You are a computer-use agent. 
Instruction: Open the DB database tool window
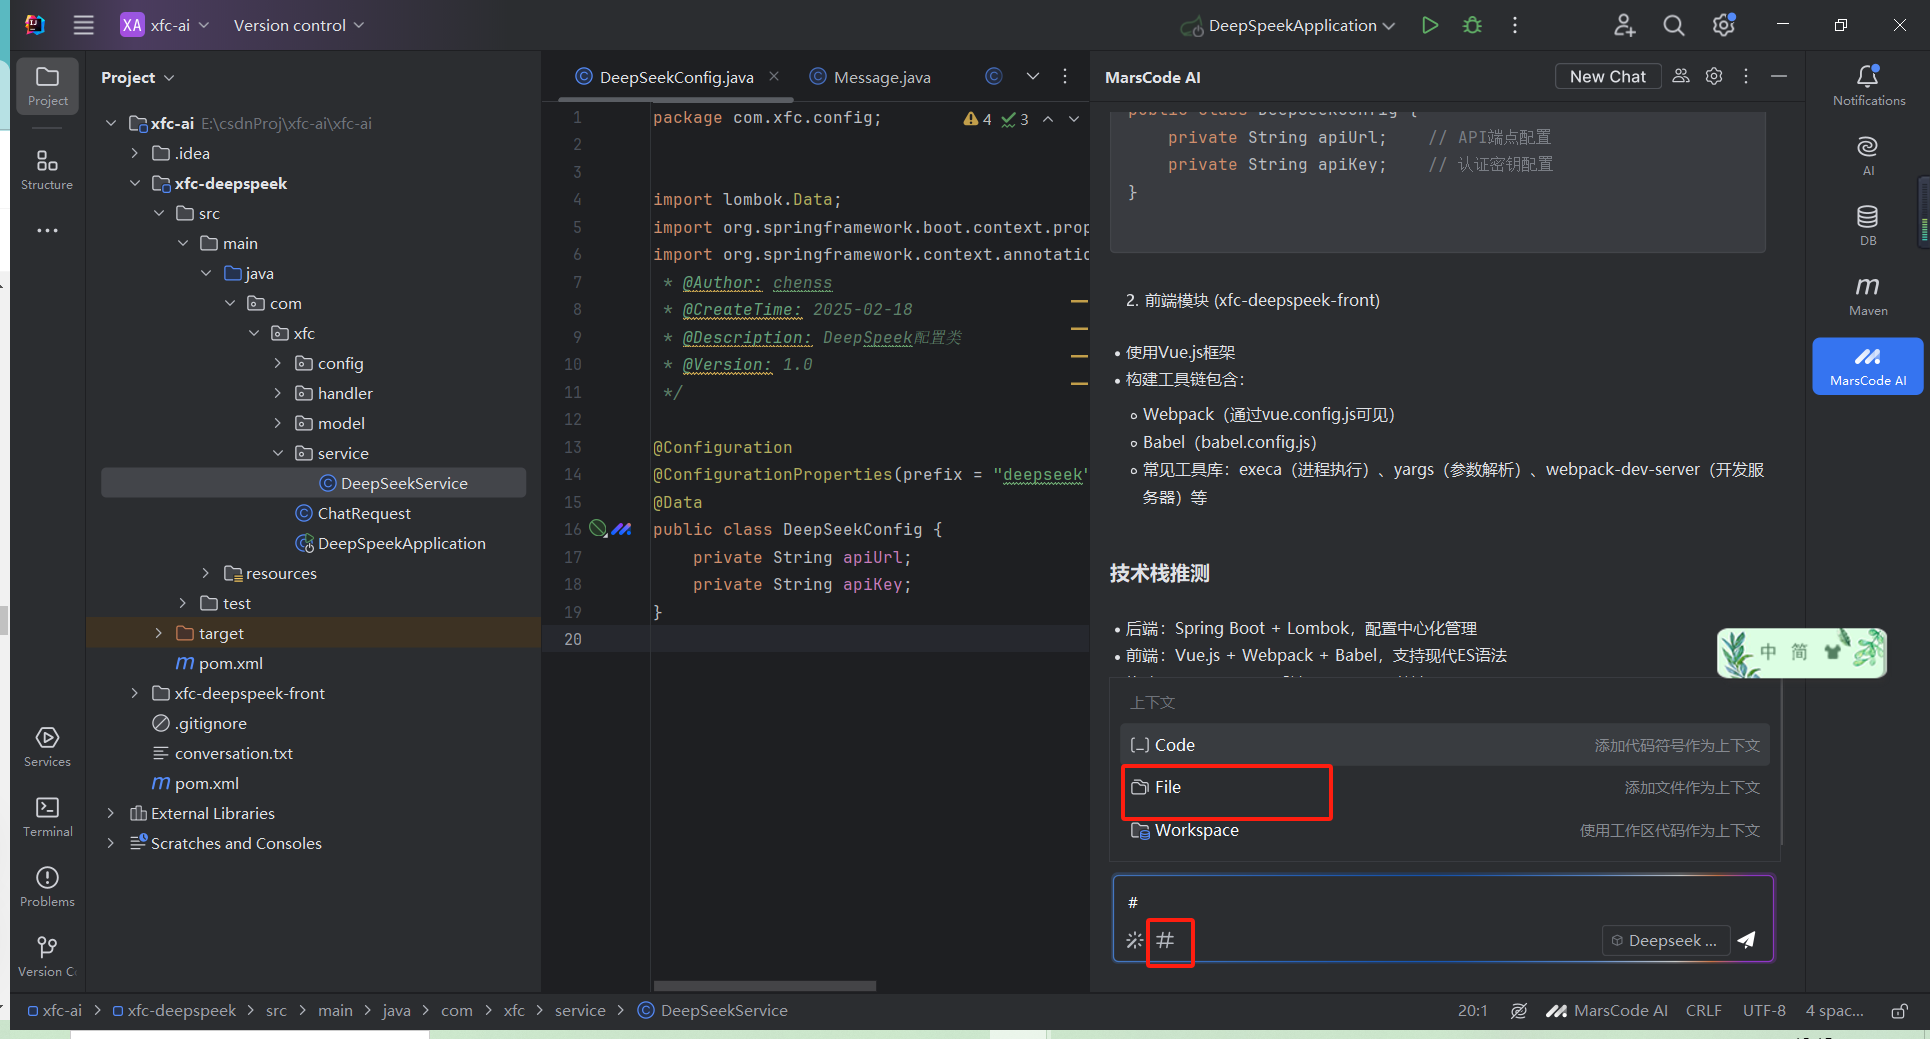(1868, 225)
